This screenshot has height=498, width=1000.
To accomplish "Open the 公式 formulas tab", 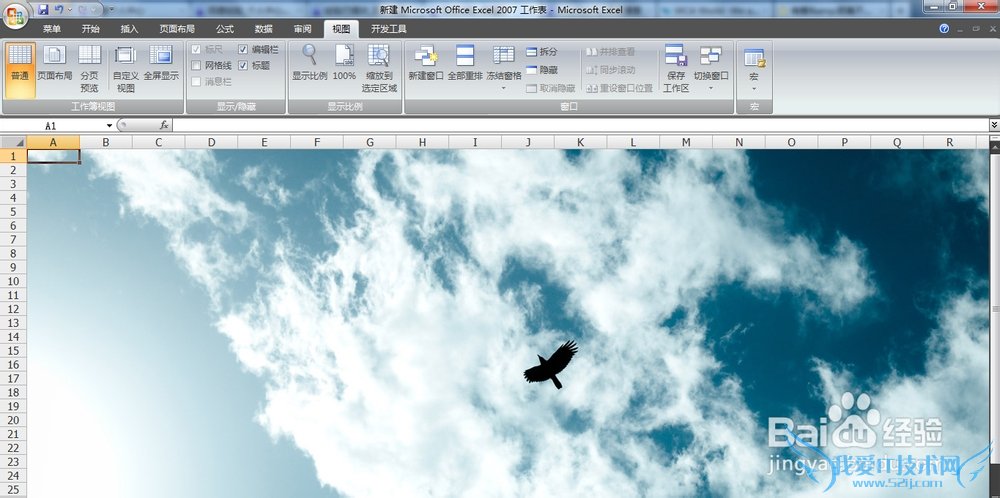I will 225,29.
